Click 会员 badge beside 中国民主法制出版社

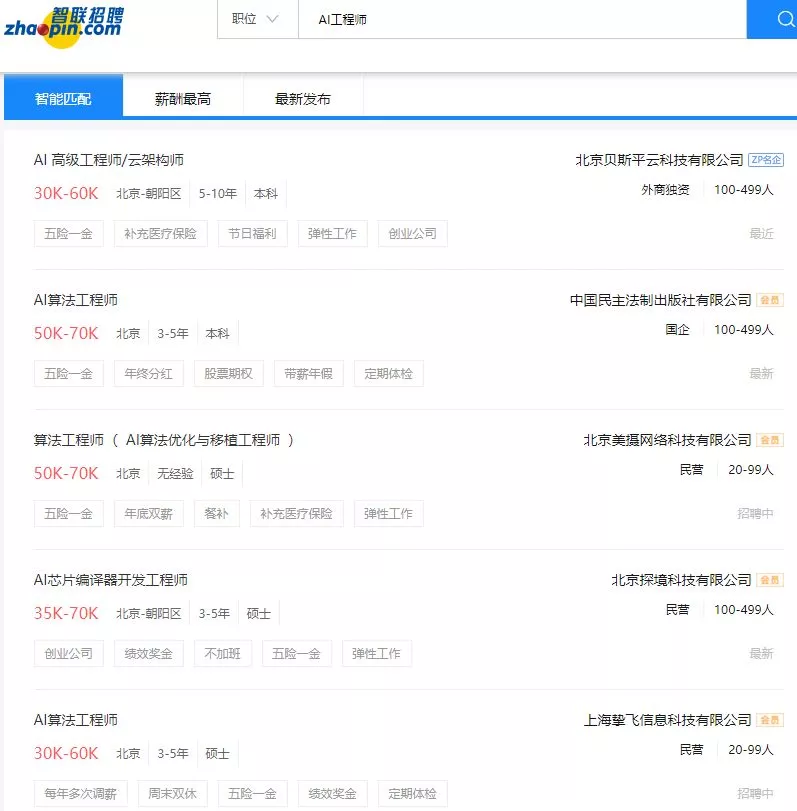pos(770,300)
